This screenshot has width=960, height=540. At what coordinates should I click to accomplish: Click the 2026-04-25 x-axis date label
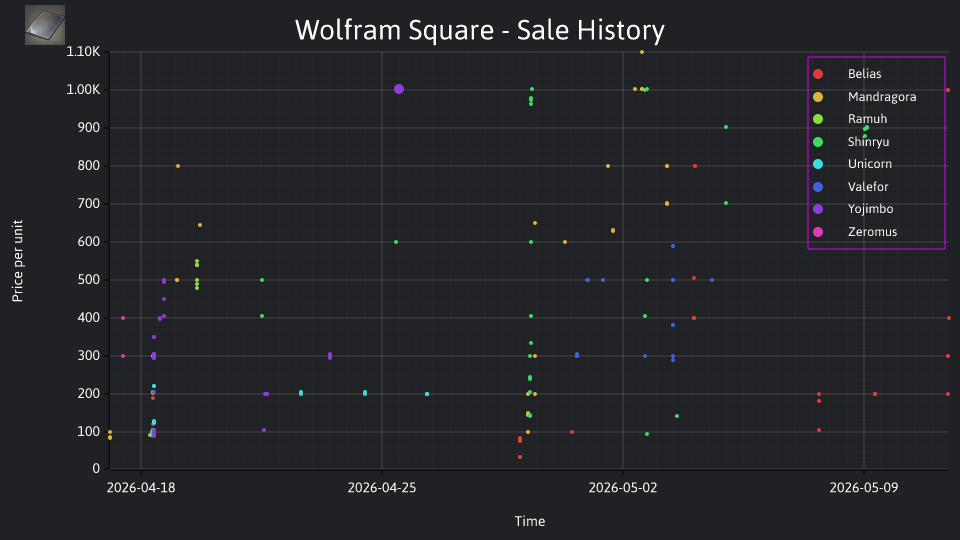[381, 487]
